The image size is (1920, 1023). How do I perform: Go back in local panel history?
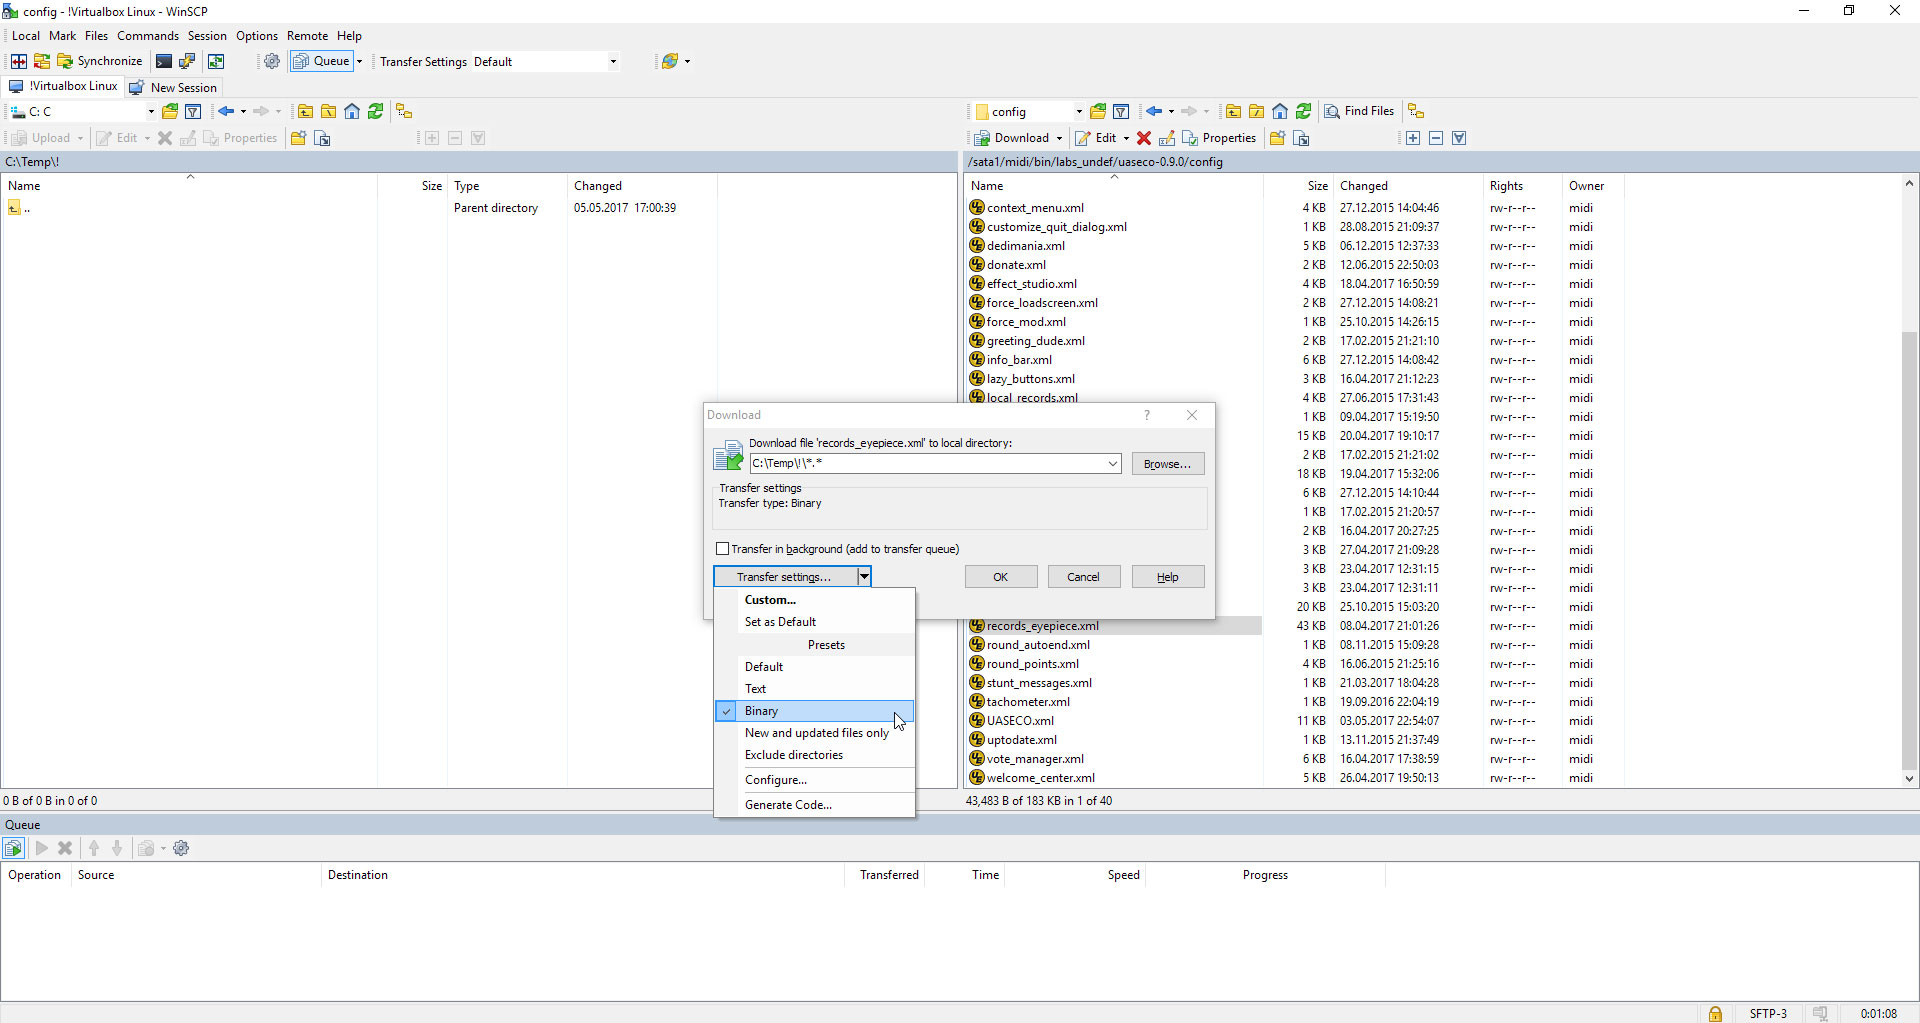point(226,111)
